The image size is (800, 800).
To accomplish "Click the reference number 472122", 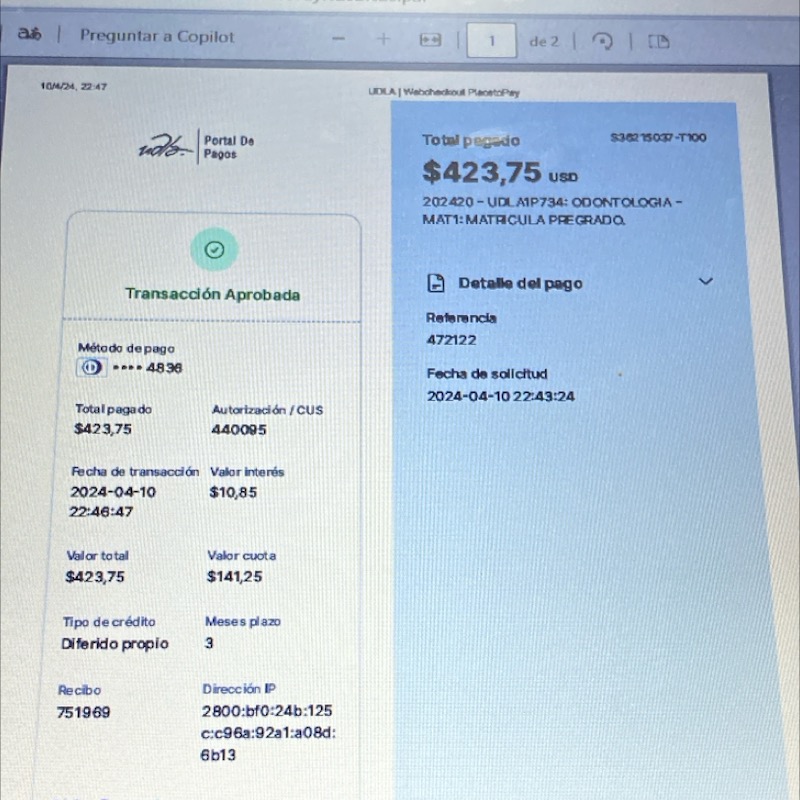I will [451, 340].
